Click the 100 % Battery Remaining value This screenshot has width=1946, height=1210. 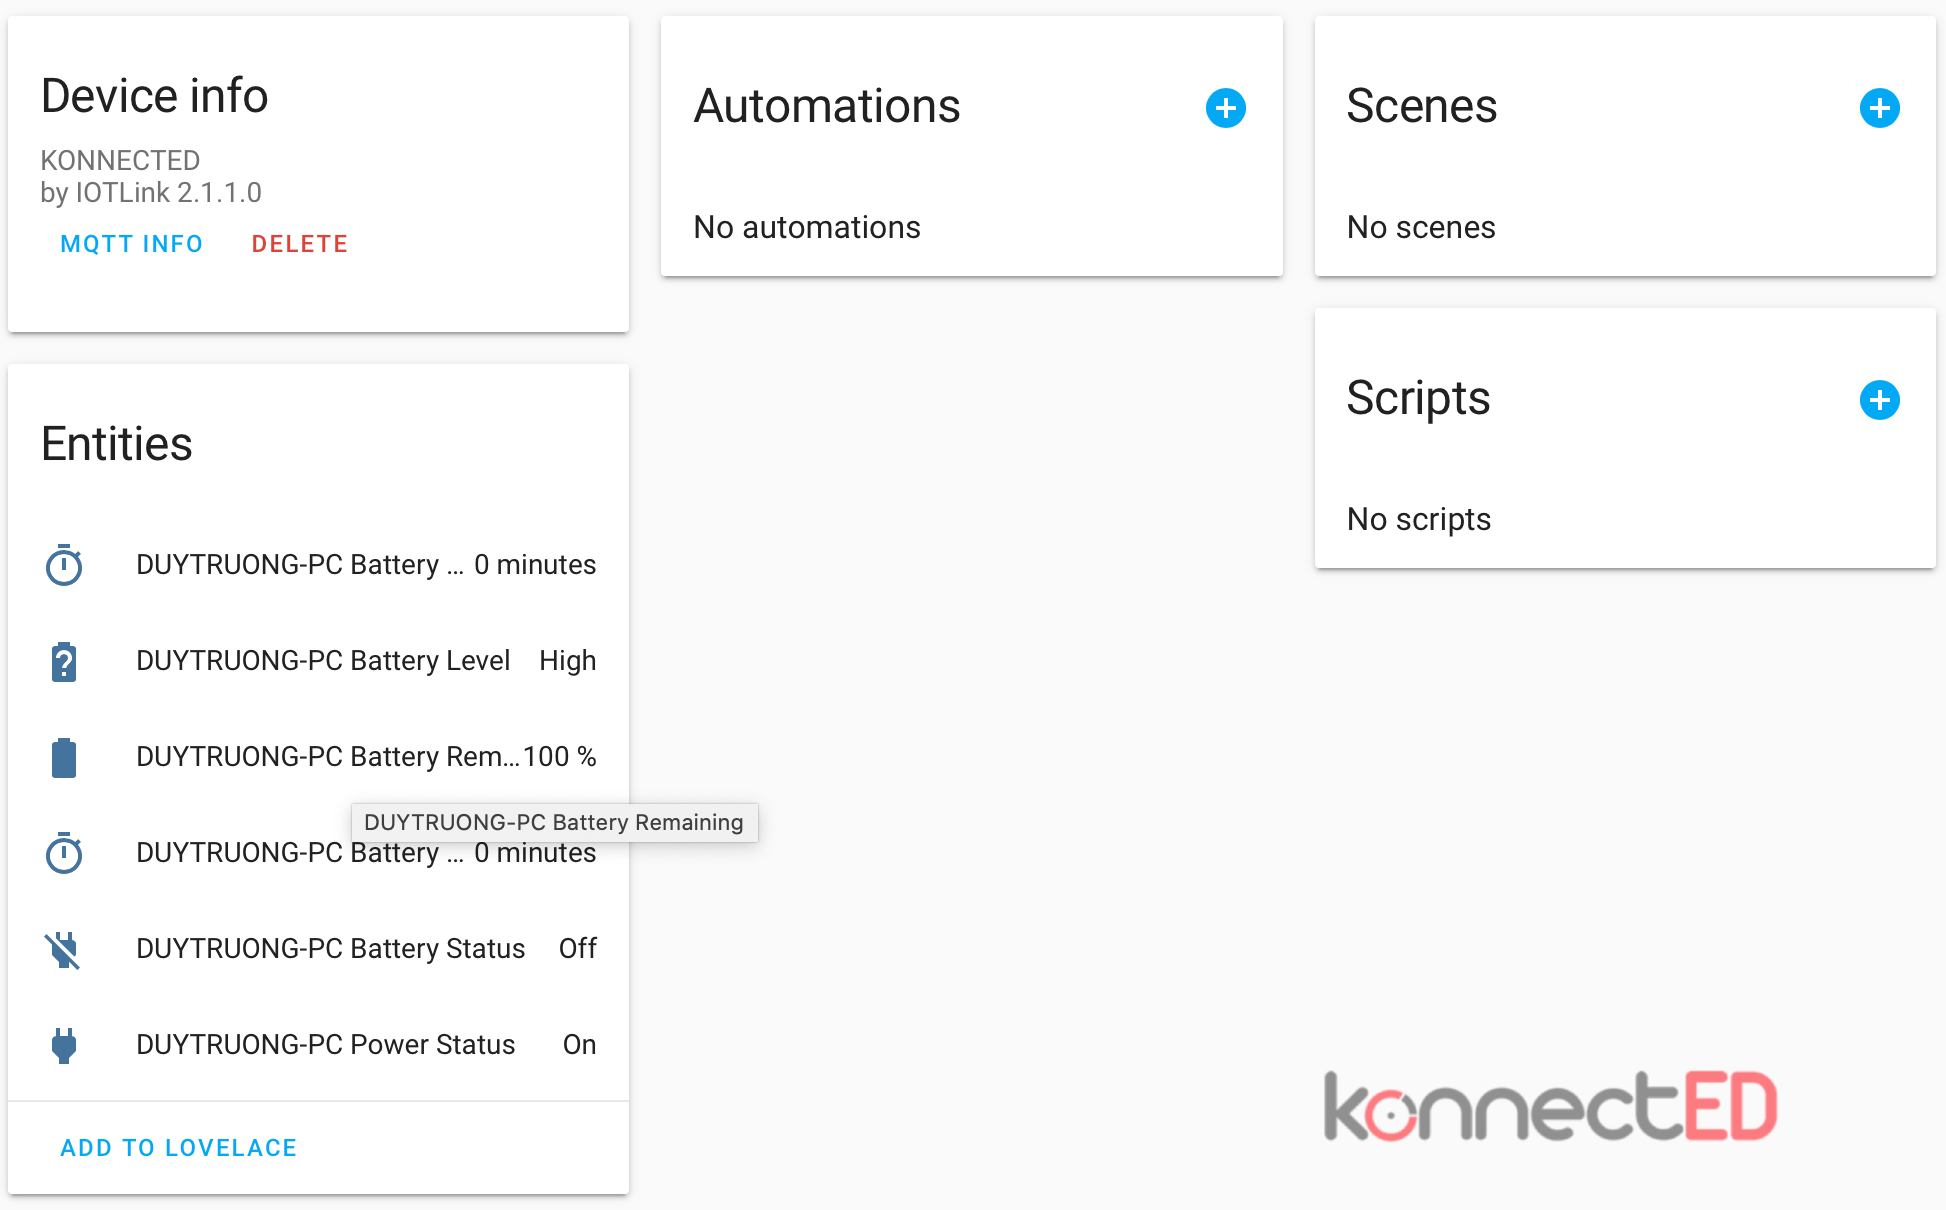click(560, 757)
